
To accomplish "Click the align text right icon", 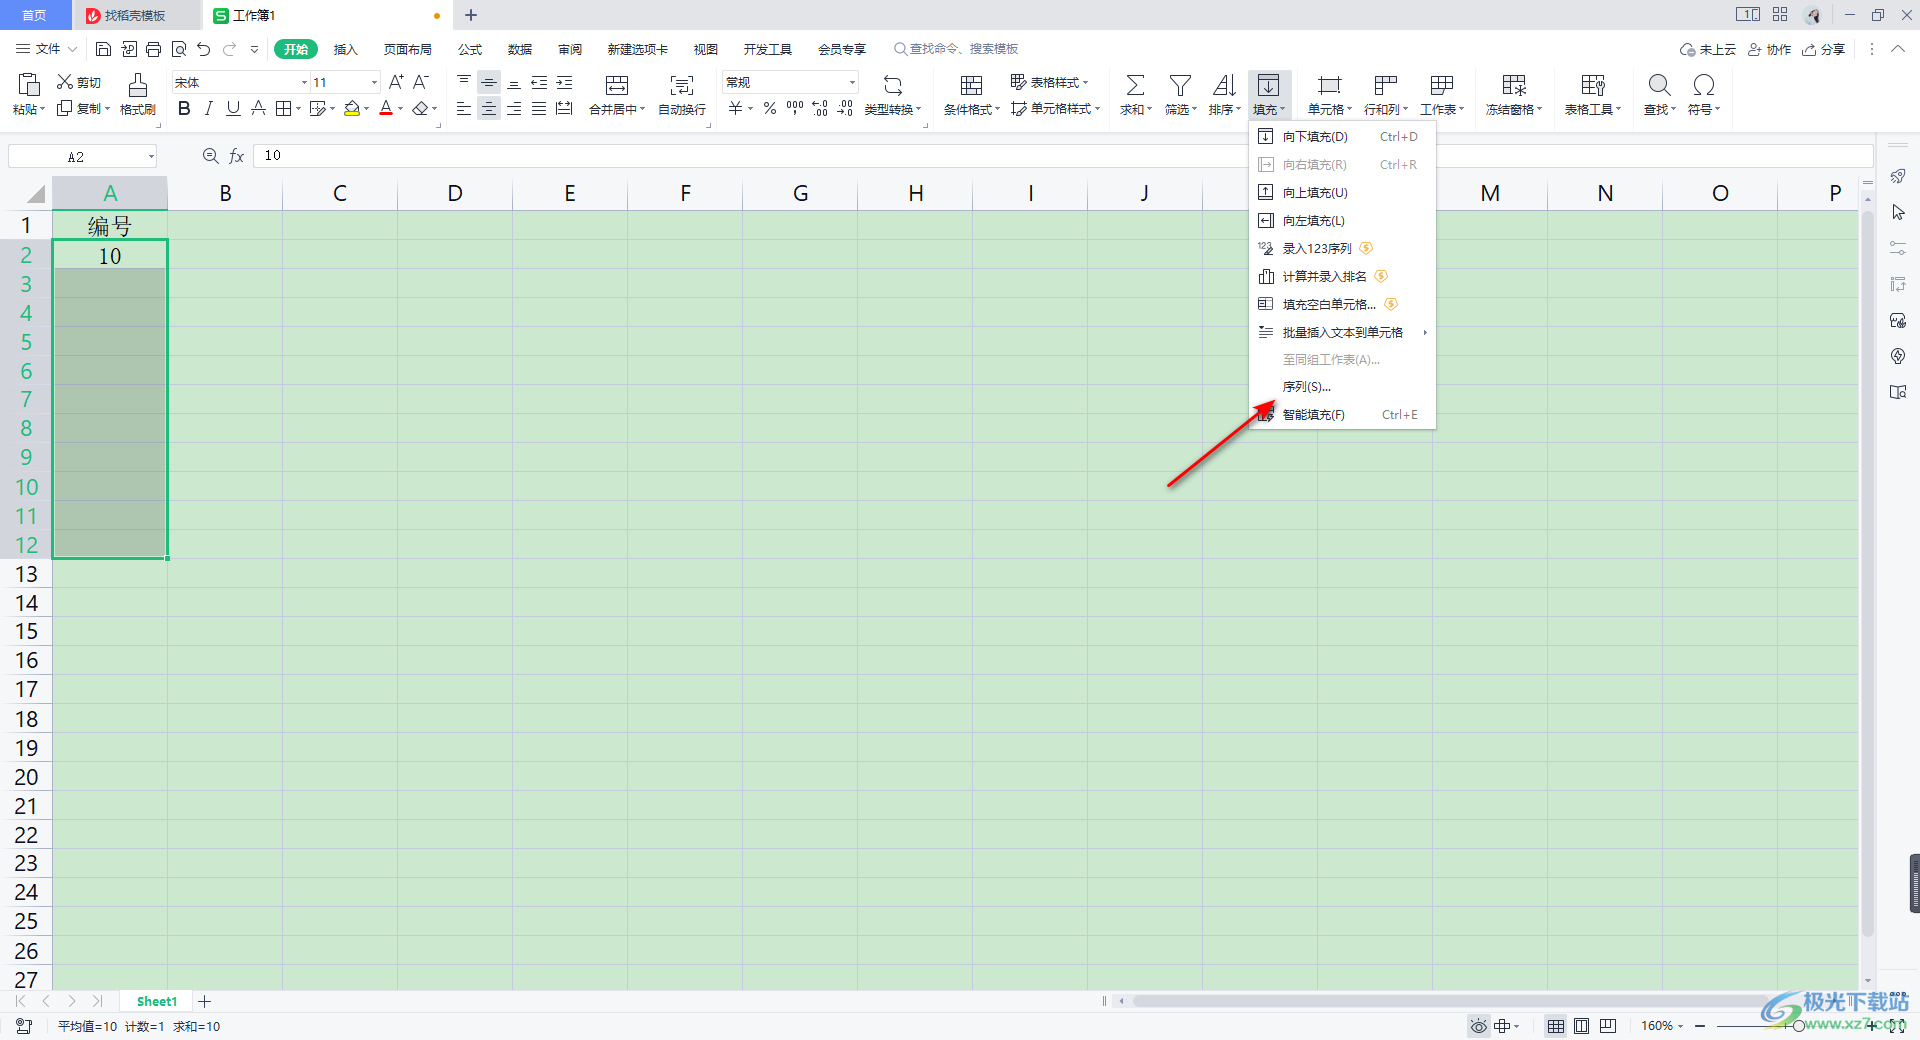I will click(514, 108).
